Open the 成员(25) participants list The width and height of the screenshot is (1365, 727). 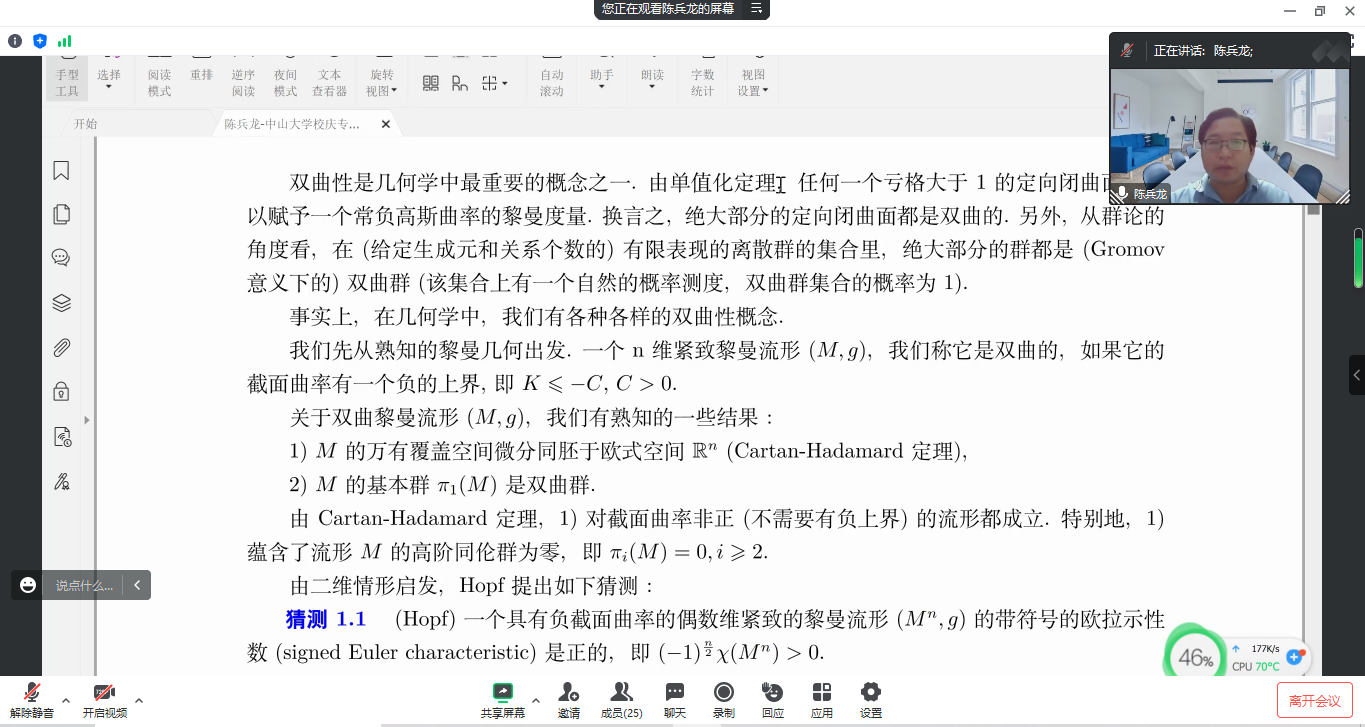pos(621,699)
